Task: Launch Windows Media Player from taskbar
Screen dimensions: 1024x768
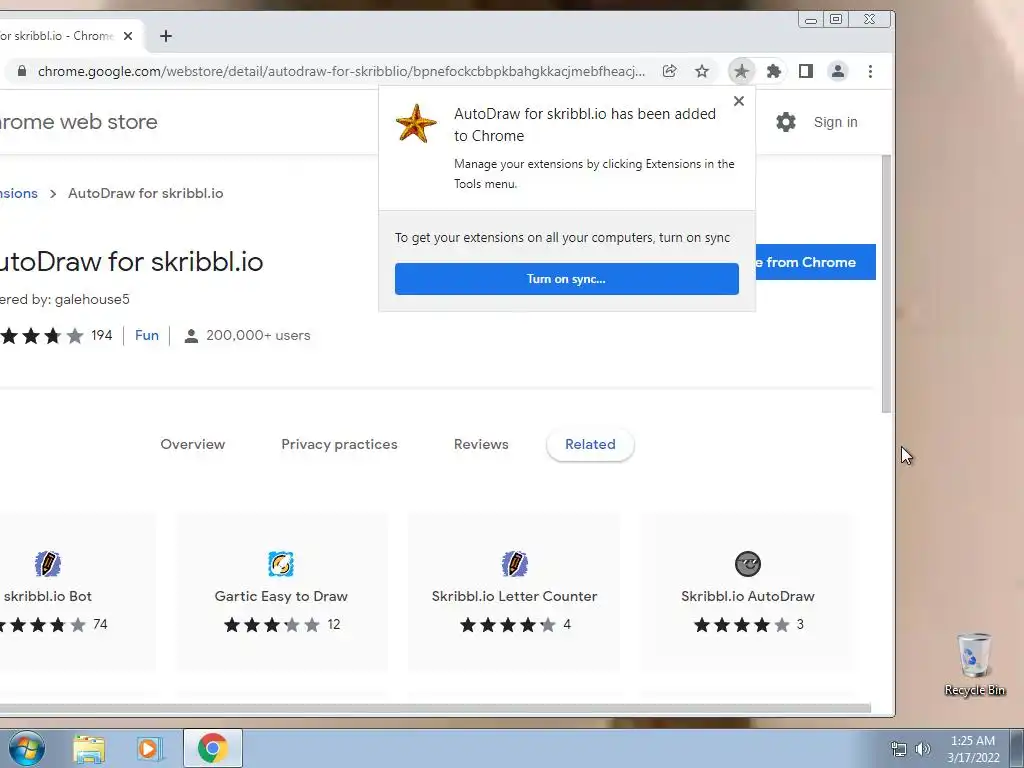Action: point(149,748)
